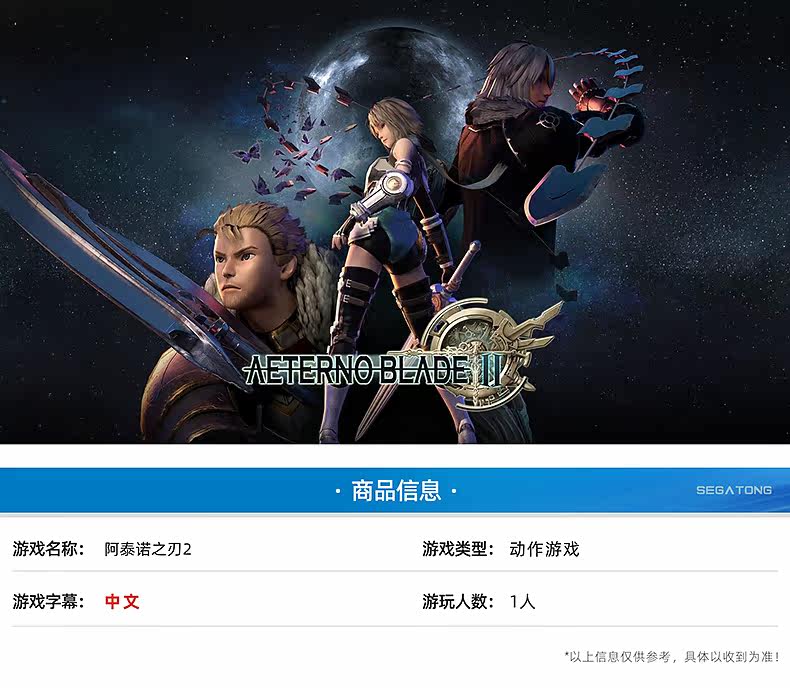Select the game name 阿泰诺之刃2

click(148, 549)
